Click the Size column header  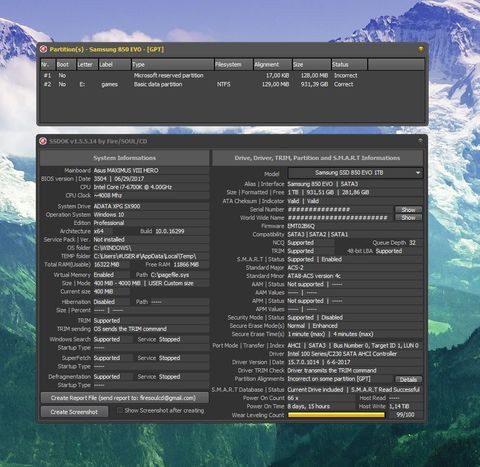311,65
